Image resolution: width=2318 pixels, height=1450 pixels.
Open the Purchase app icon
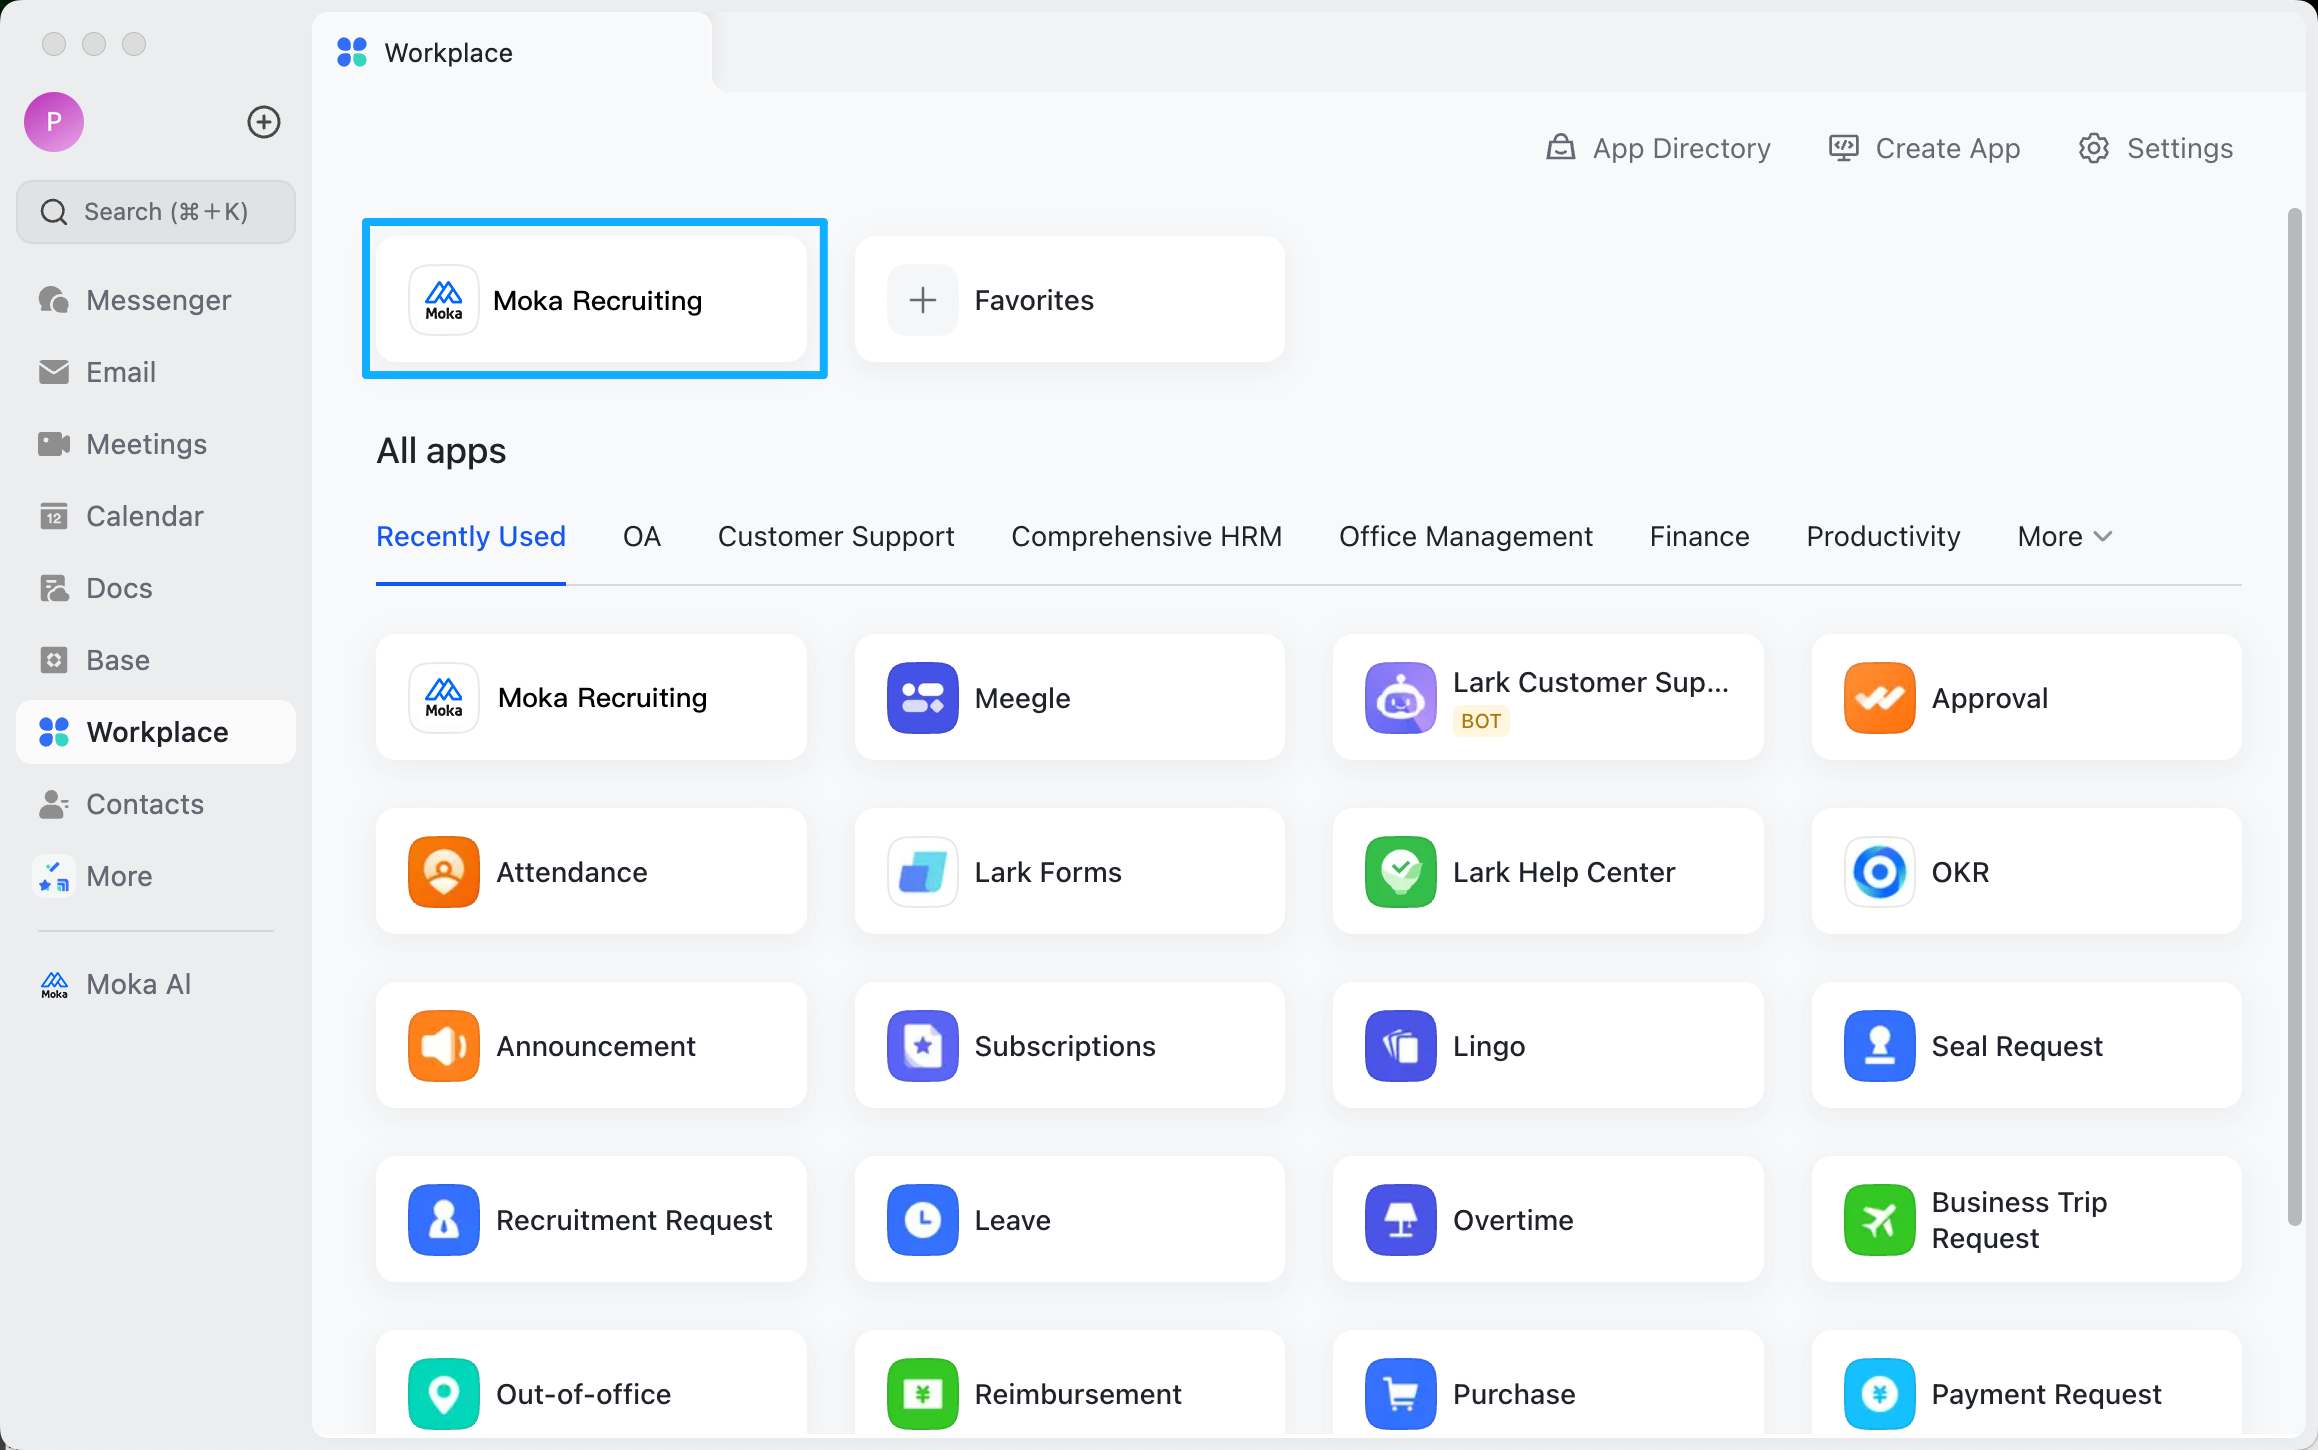(1401, 1394)
